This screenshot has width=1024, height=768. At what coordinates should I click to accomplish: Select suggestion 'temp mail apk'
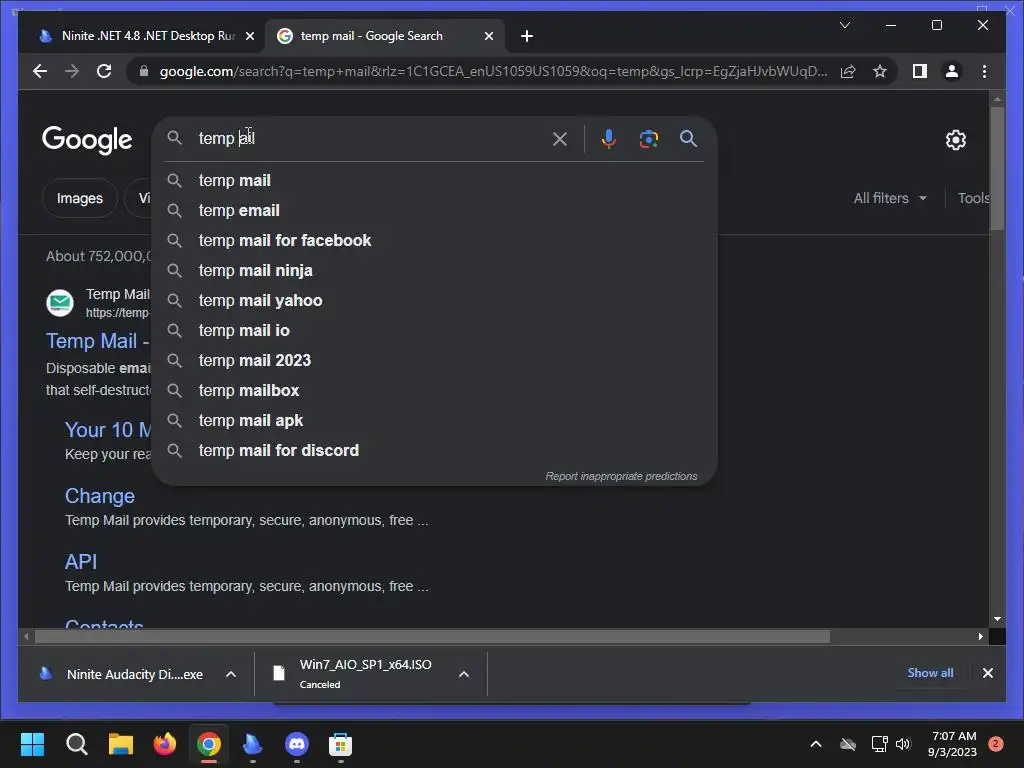tap(434, 421)
